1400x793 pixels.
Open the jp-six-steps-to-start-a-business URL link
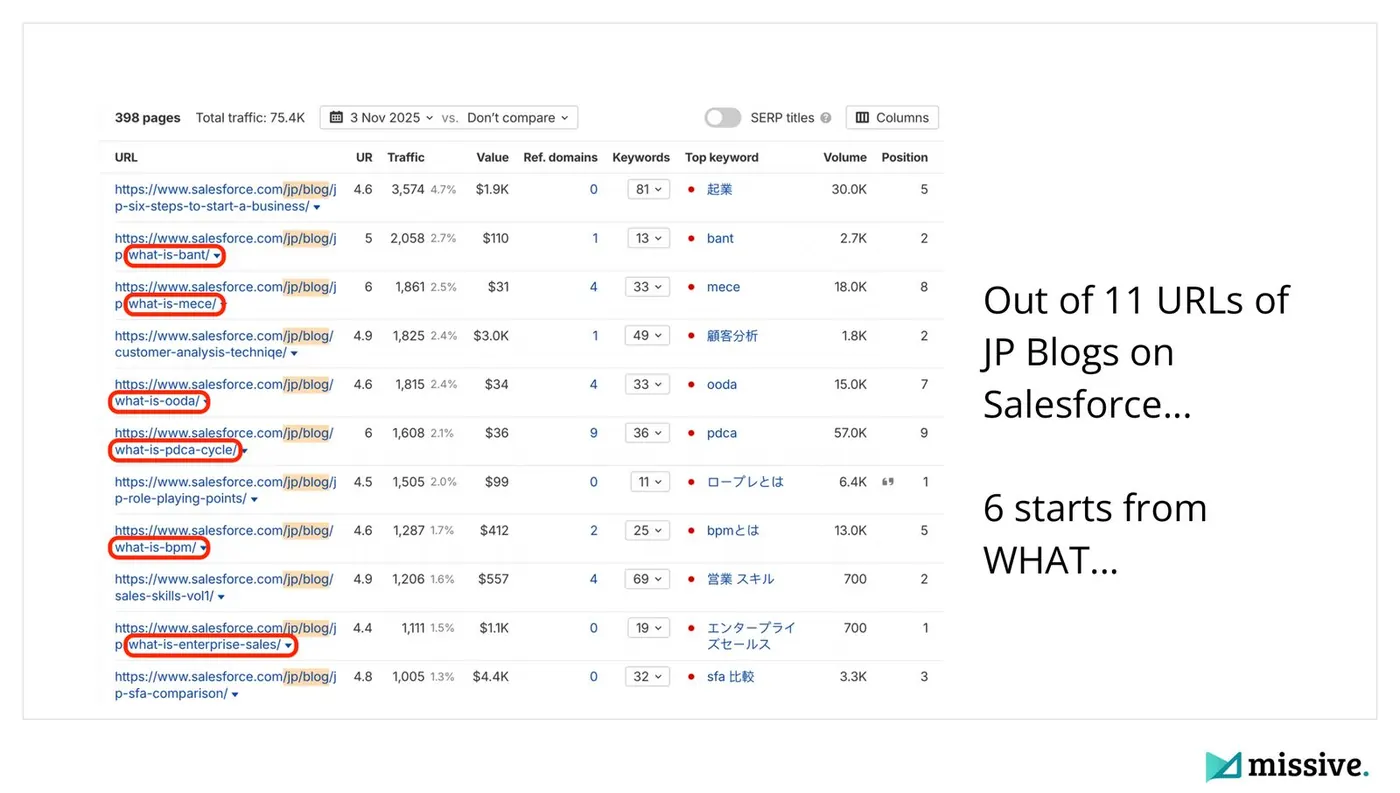pos(225,197)
